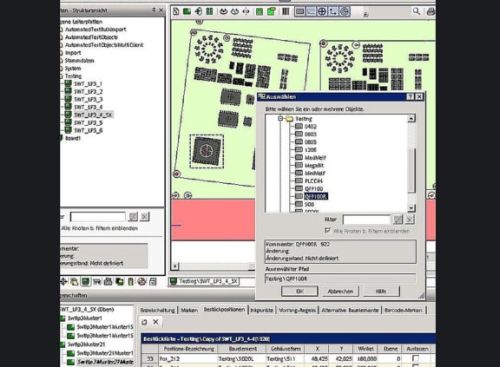Image resolution: width=500 pixels, height=367 pixels.
Task: Click the filter input field in the left panel
Action: (98, 217)
